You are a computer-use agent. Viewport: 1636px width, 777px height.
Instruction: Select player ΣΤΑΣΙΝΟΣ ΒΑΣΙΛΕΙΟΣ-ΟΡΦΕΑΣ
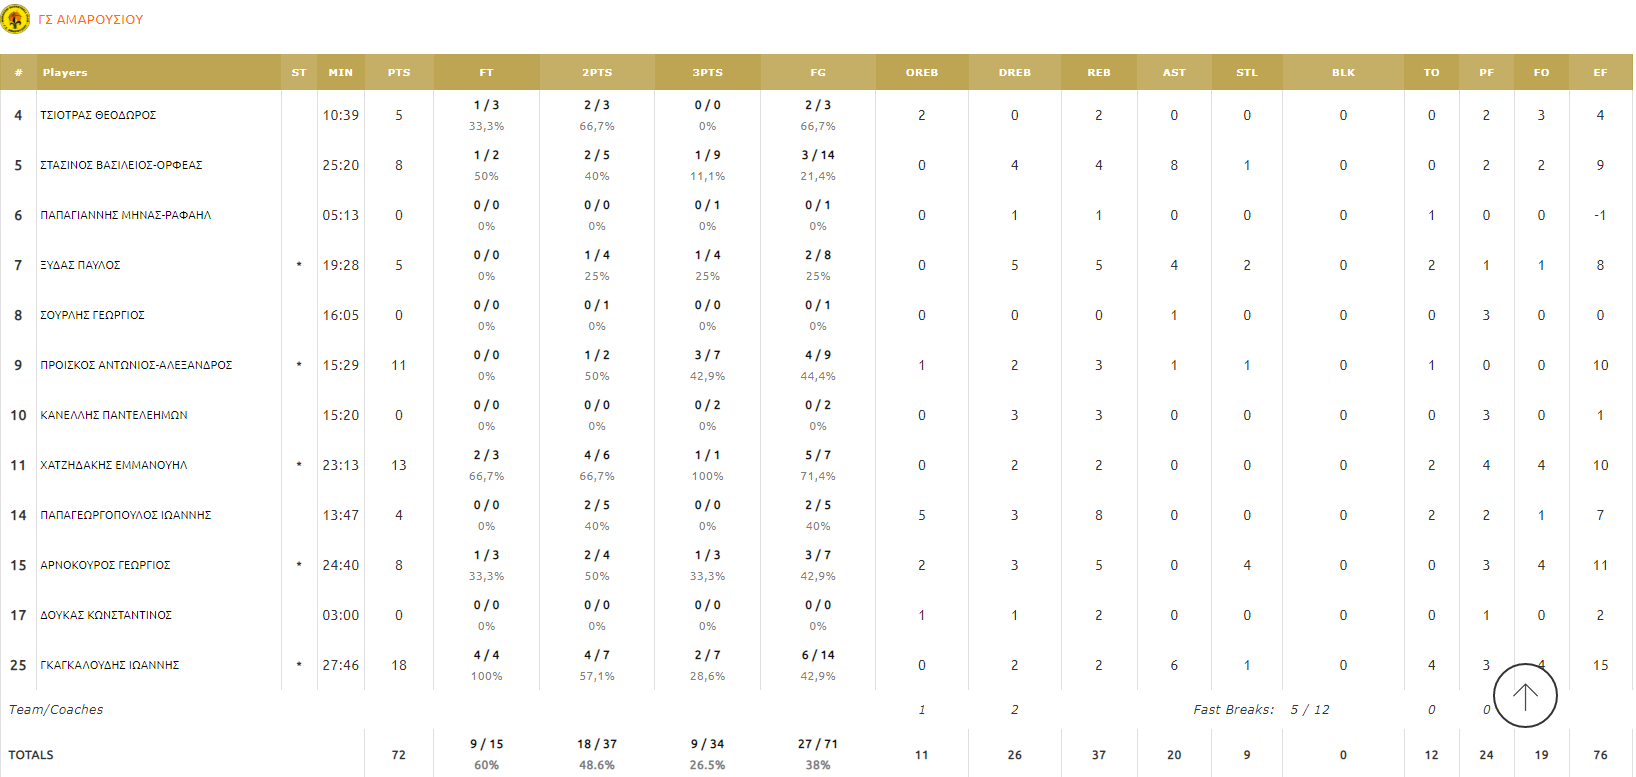(x=121, y=165)
